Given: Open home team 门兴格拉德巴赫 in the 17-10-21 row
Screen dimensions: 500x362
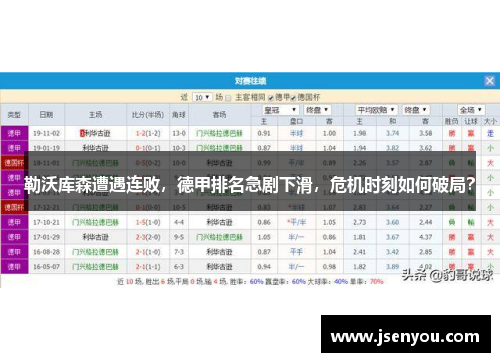Looking at the screenshot, I should [95, 222].
